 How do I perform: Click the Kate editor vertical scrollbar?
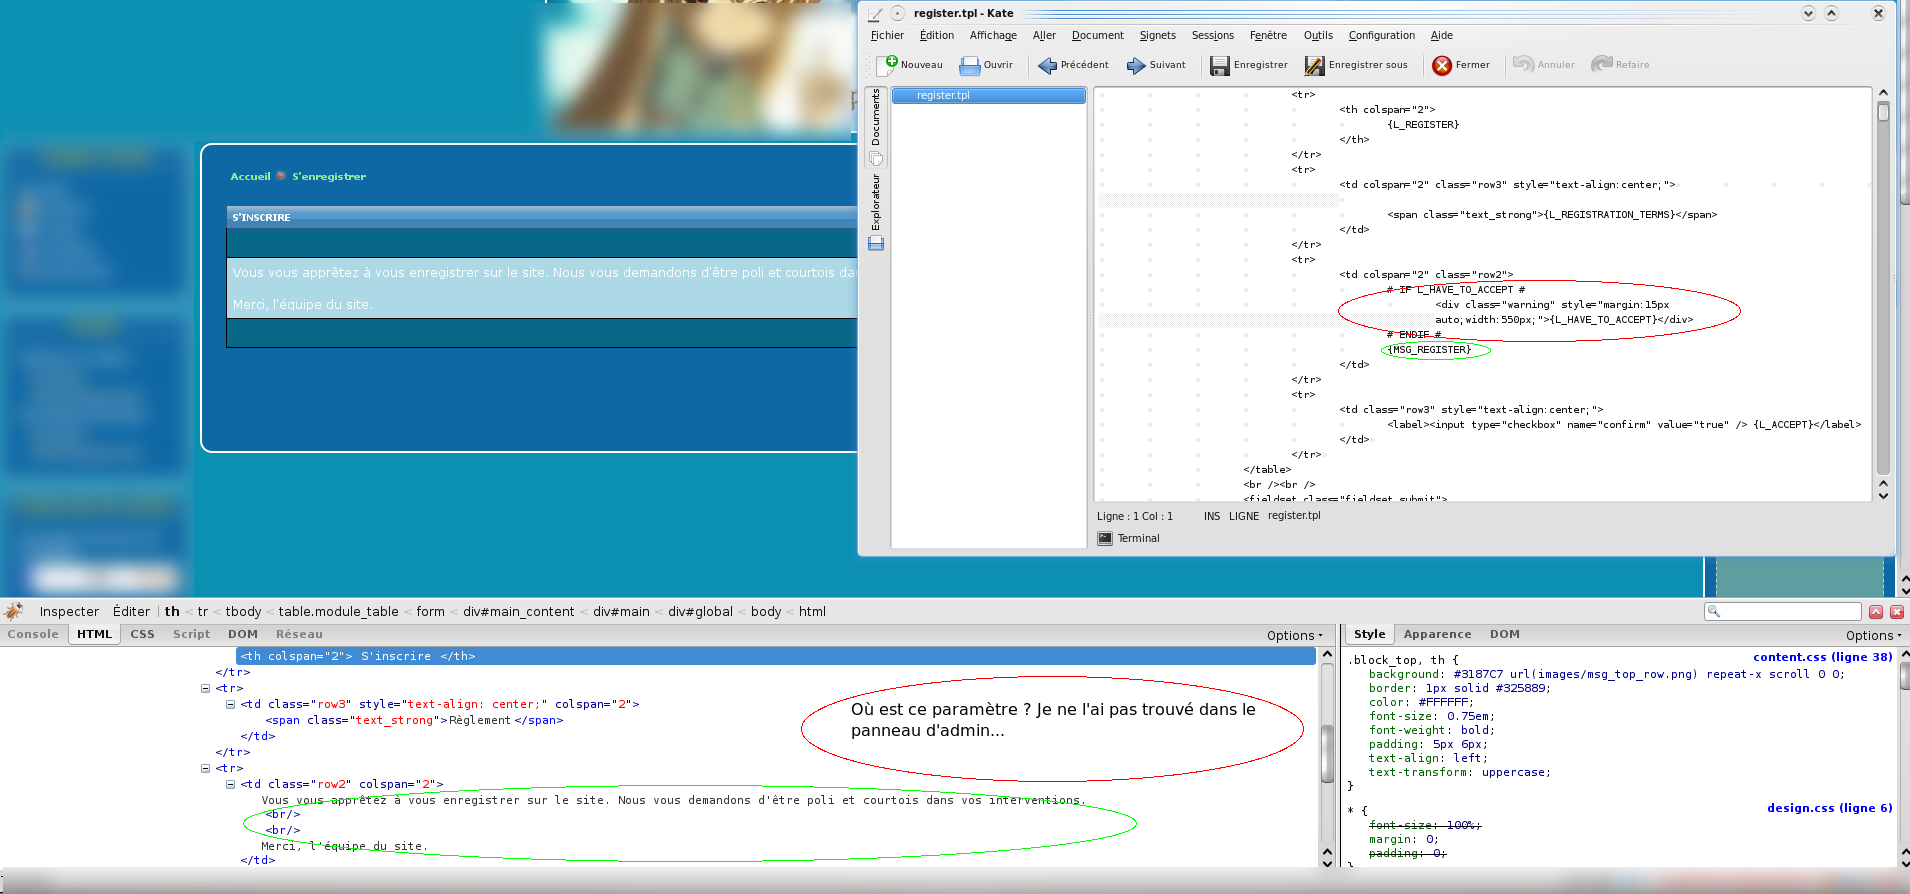[x=1883, y=290]
